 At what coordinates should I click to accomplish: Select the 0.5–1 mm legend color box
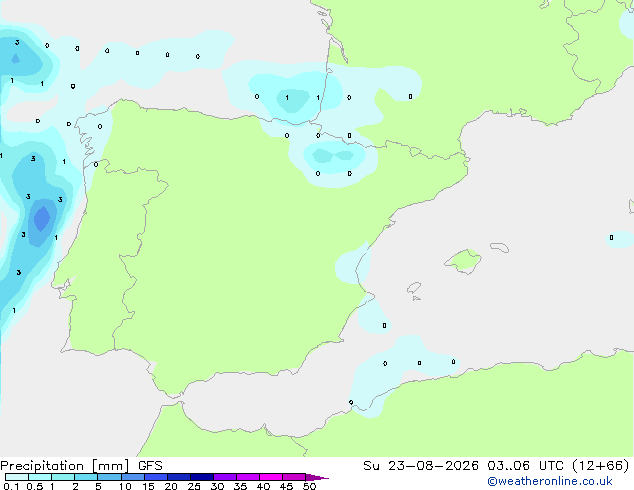tap(40, 477)
